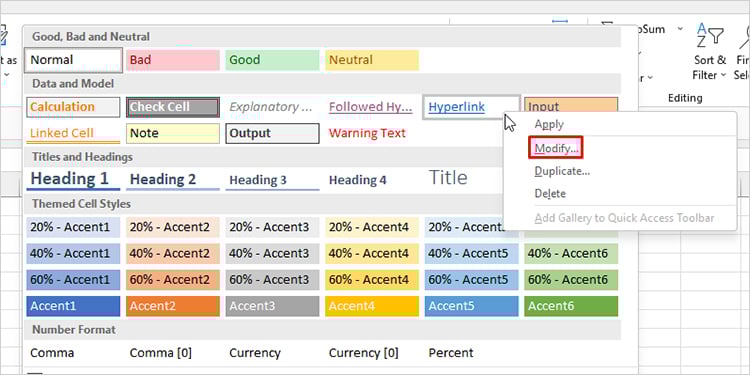Apply the 40% - Accent5 style
This screenshot has height=375, width=750.
(x=472, y=254)
